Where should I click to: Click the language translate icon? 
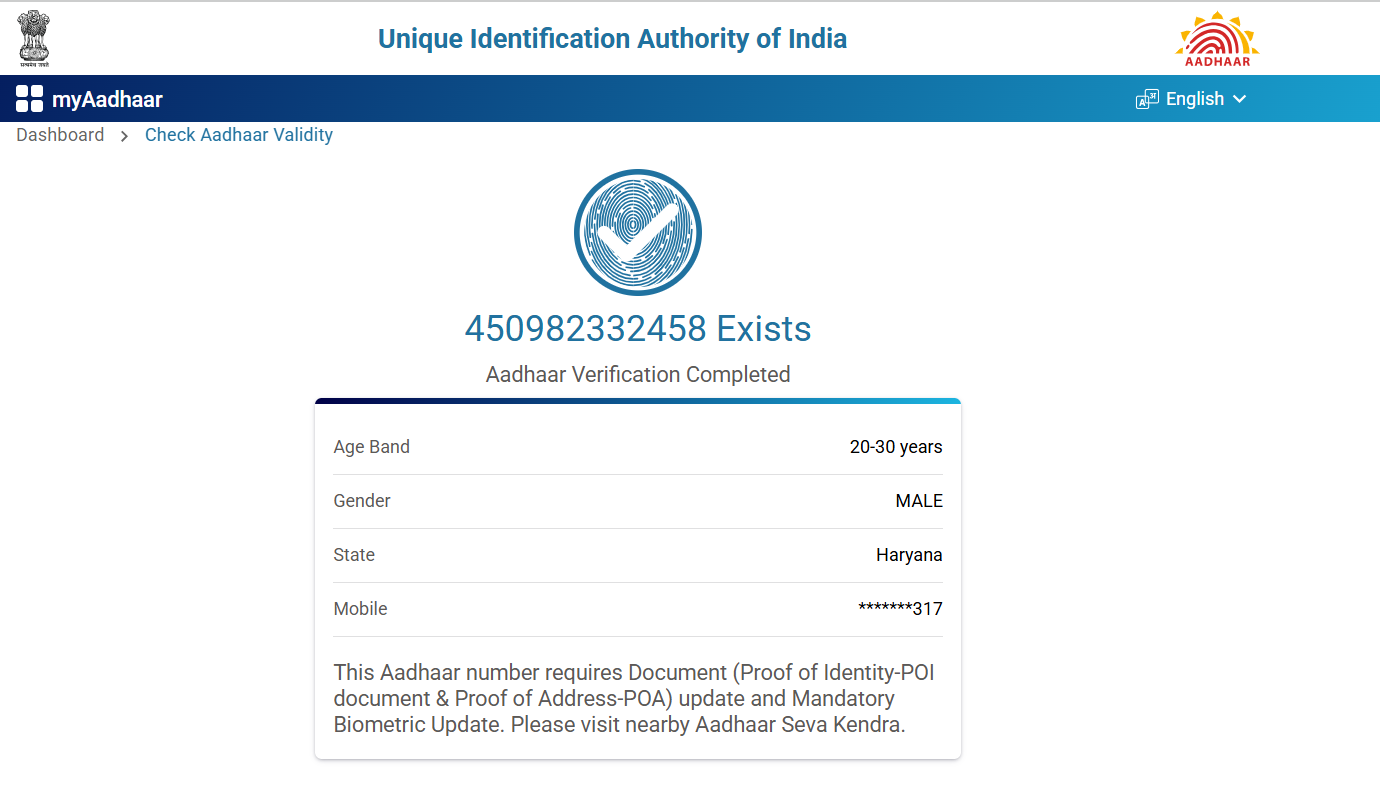pyautogui.click(x=1147, y=99)
